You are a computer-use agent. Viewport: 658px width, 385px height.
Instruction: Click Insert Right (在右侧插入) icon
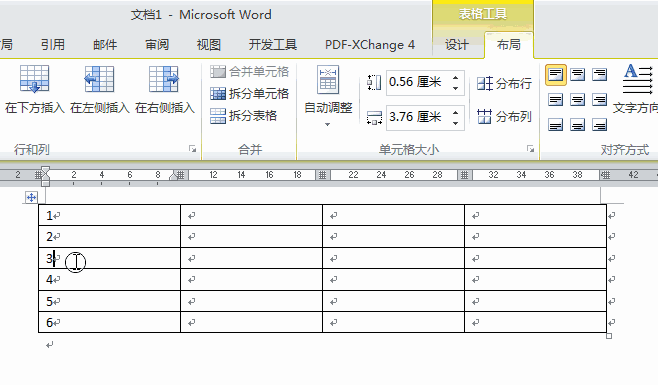coord(164,79)
